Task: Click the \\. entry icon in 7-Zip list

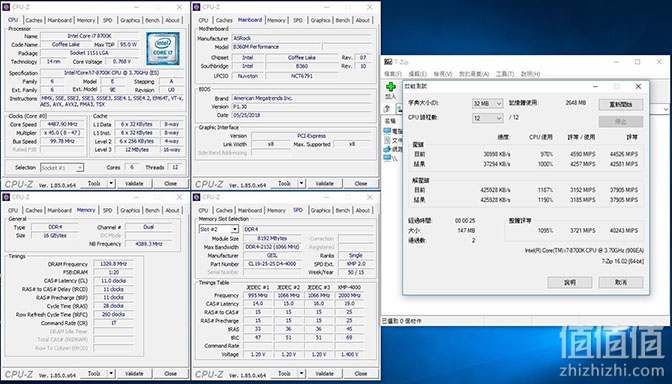Action: click(x=388, y=158)
